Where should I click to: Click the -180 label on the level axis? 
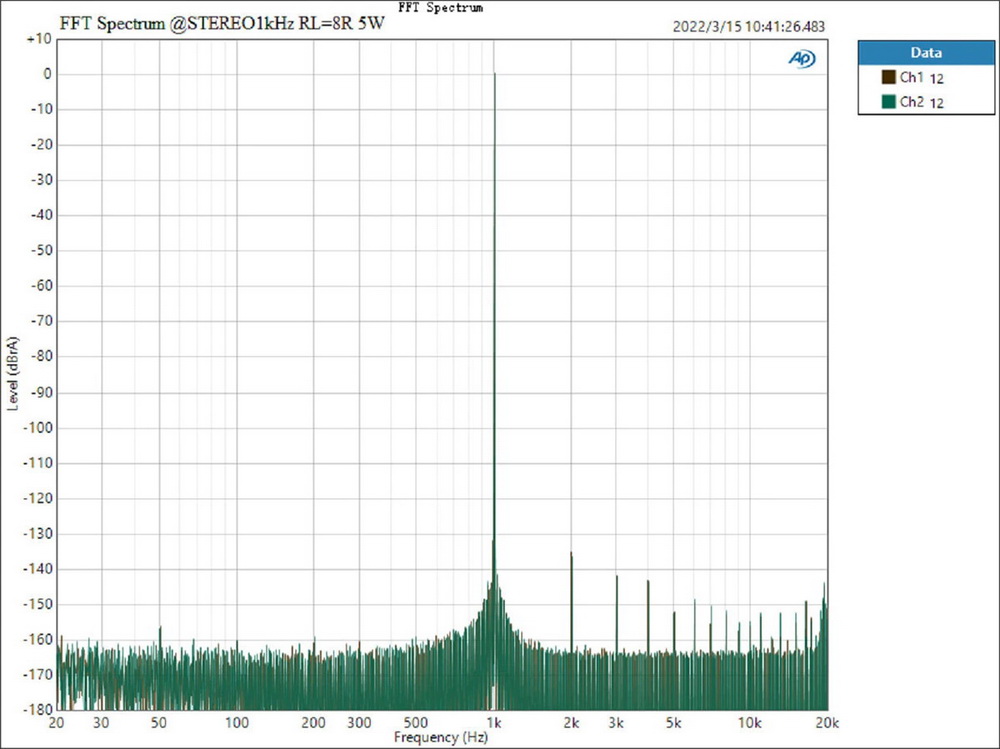(x=36, y=709)
